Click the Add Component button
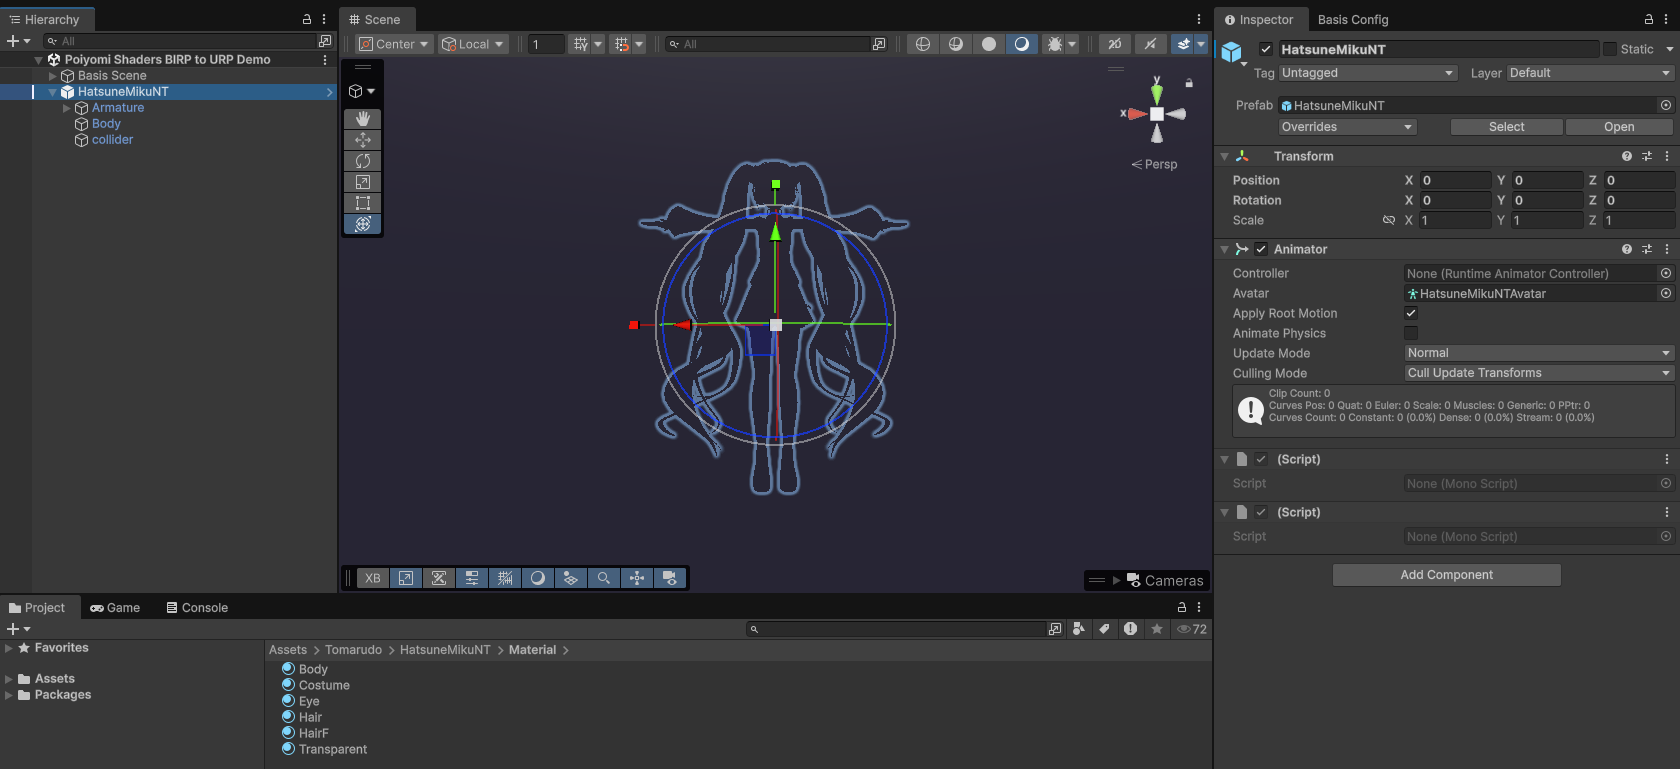The height and width of the screenshot is (769, 1680). pyautogui.click(x=1446, y=575)
